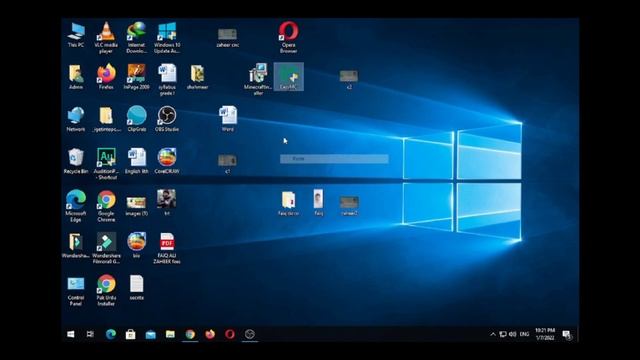Select the secrets text file icon
Viewport: 640px width, 360px height.
tap(136, 287)
